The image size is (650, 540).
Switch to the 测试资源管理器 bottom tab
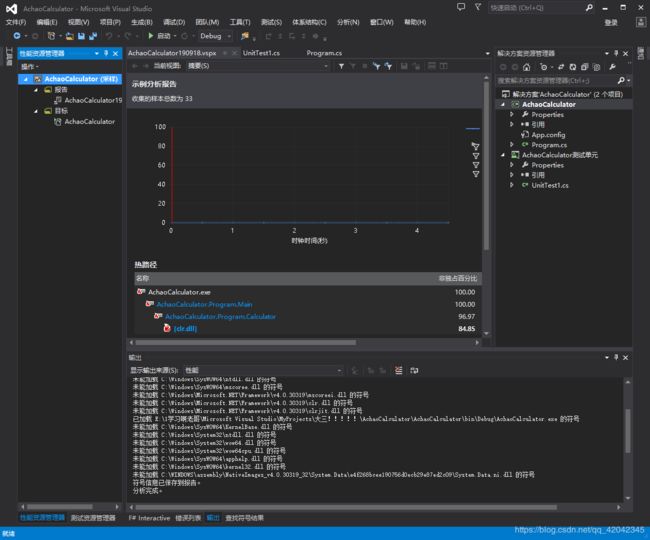[93, 518]
